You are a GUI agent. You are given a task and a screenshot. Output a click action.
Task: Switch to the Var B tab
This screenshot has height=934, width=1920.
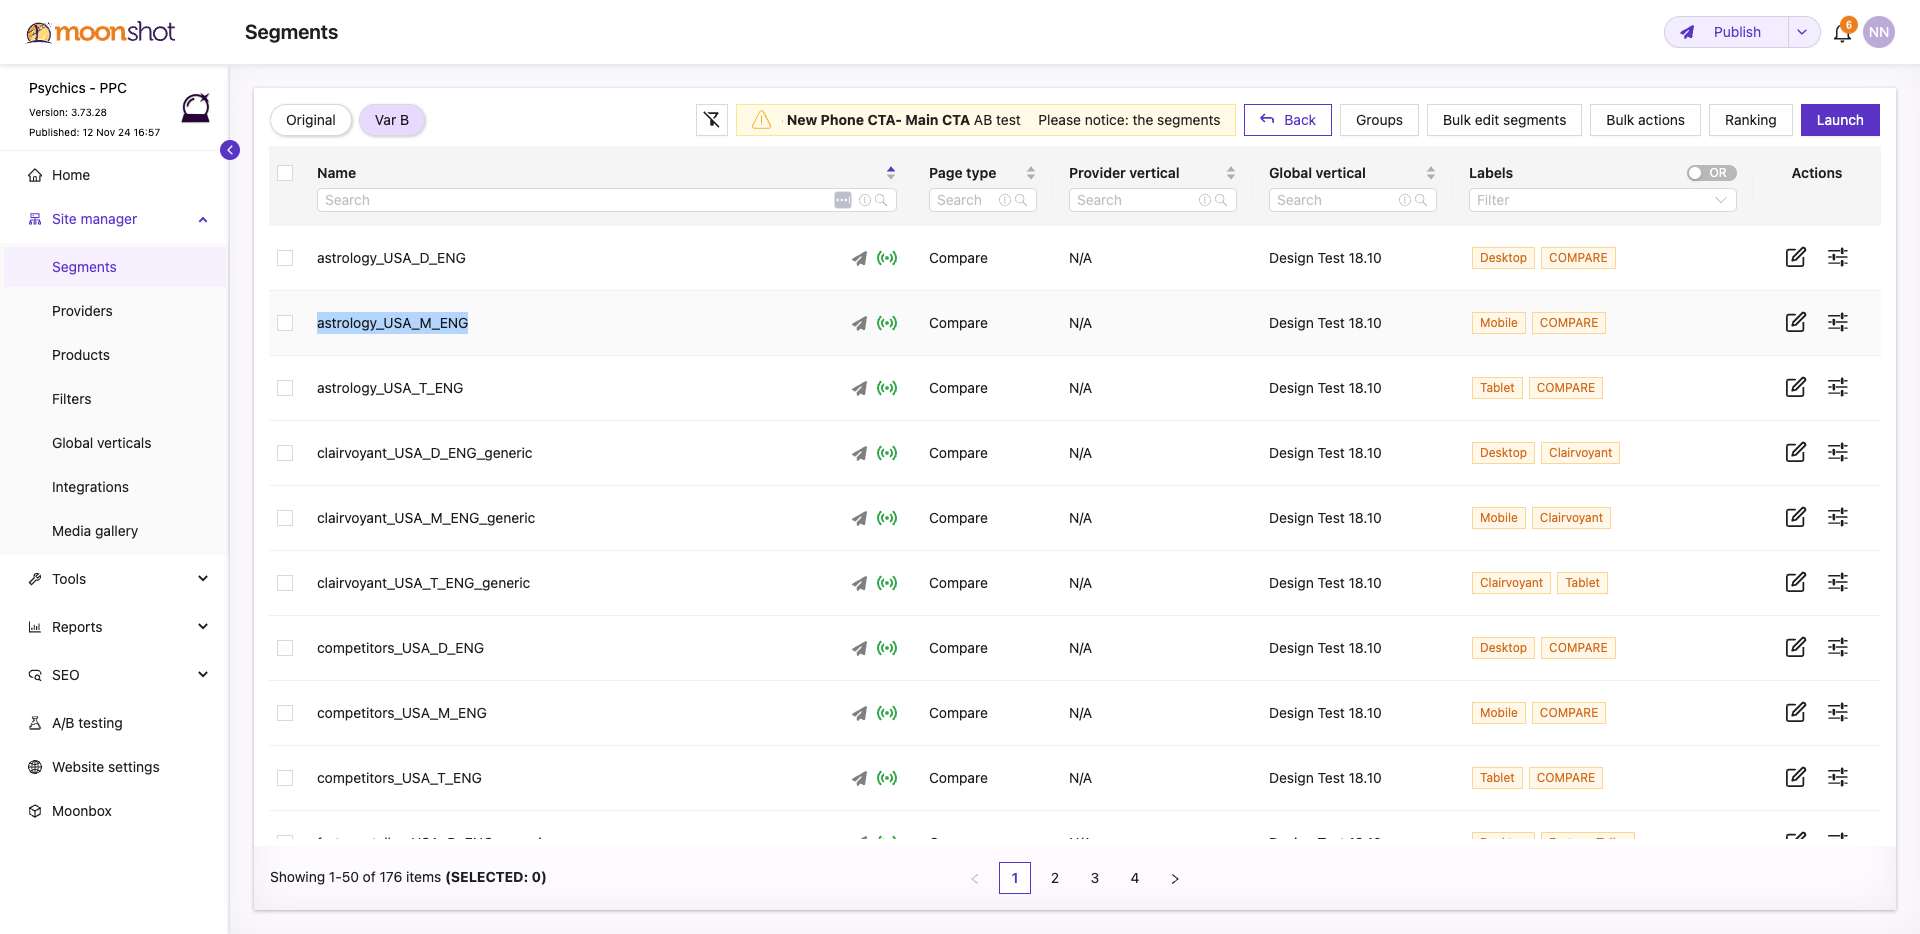pyautogui.click(x=392, y=120)
